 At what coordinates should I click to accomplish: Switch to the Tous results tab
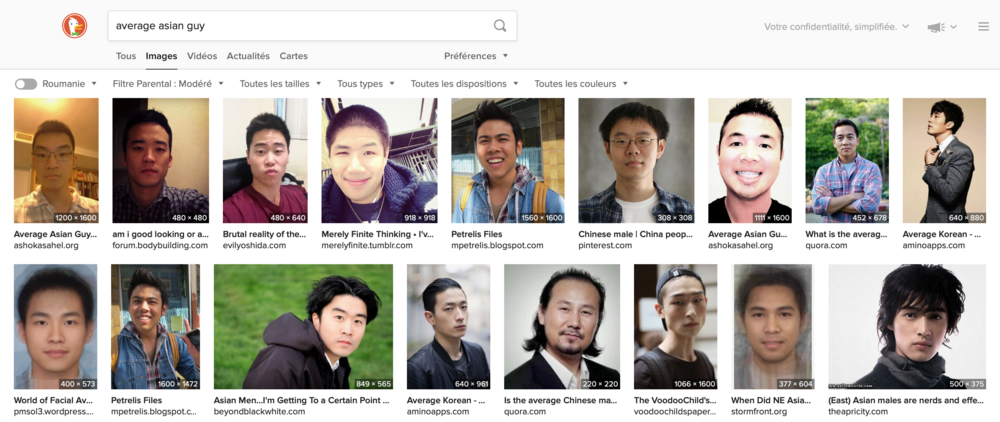click(126, 56)
